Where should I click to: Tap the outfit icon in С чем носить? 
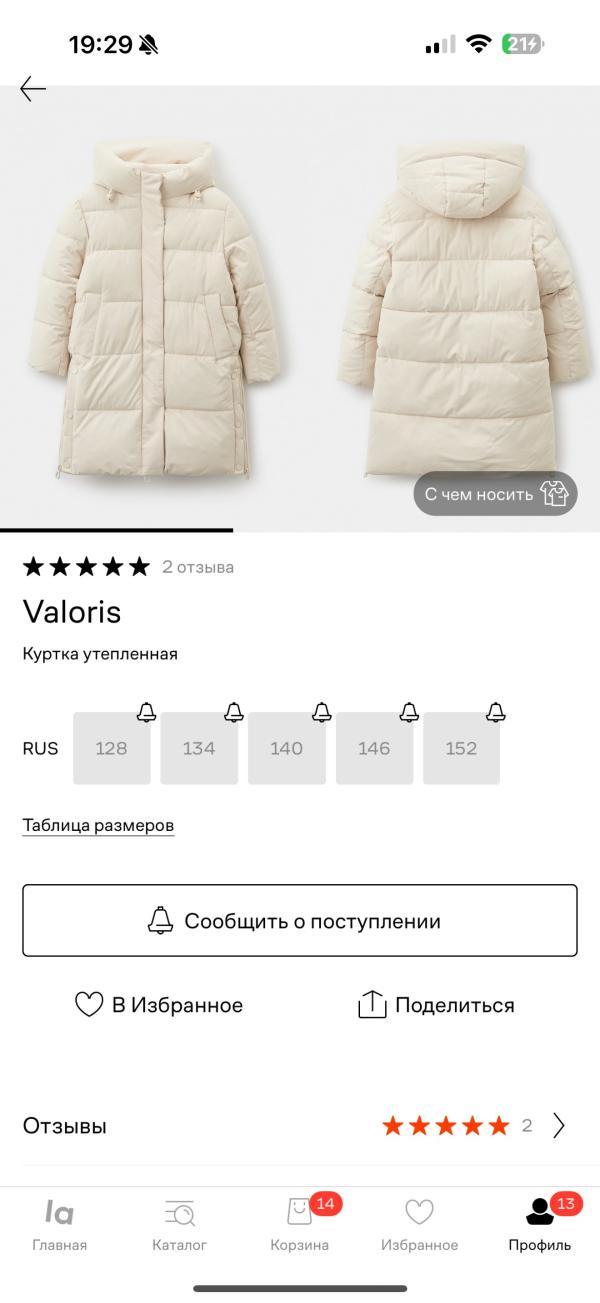tap(554, 493)
